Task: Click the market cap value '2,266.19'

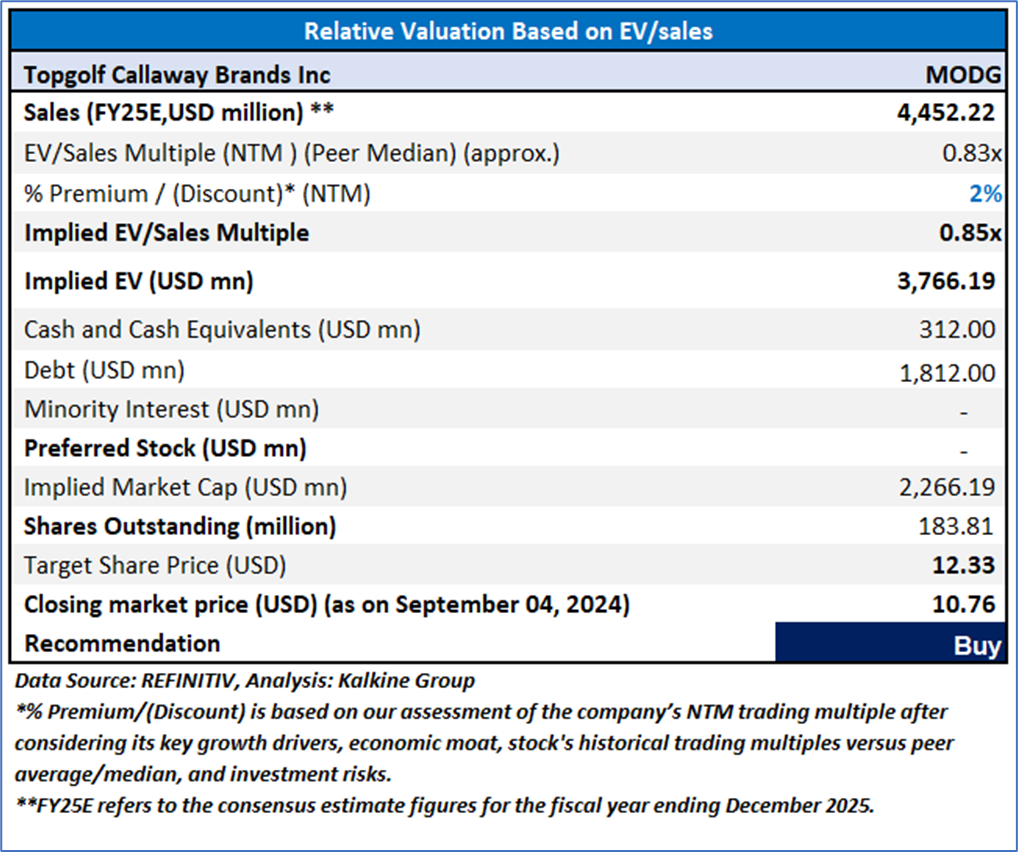Action: [947, 487]
